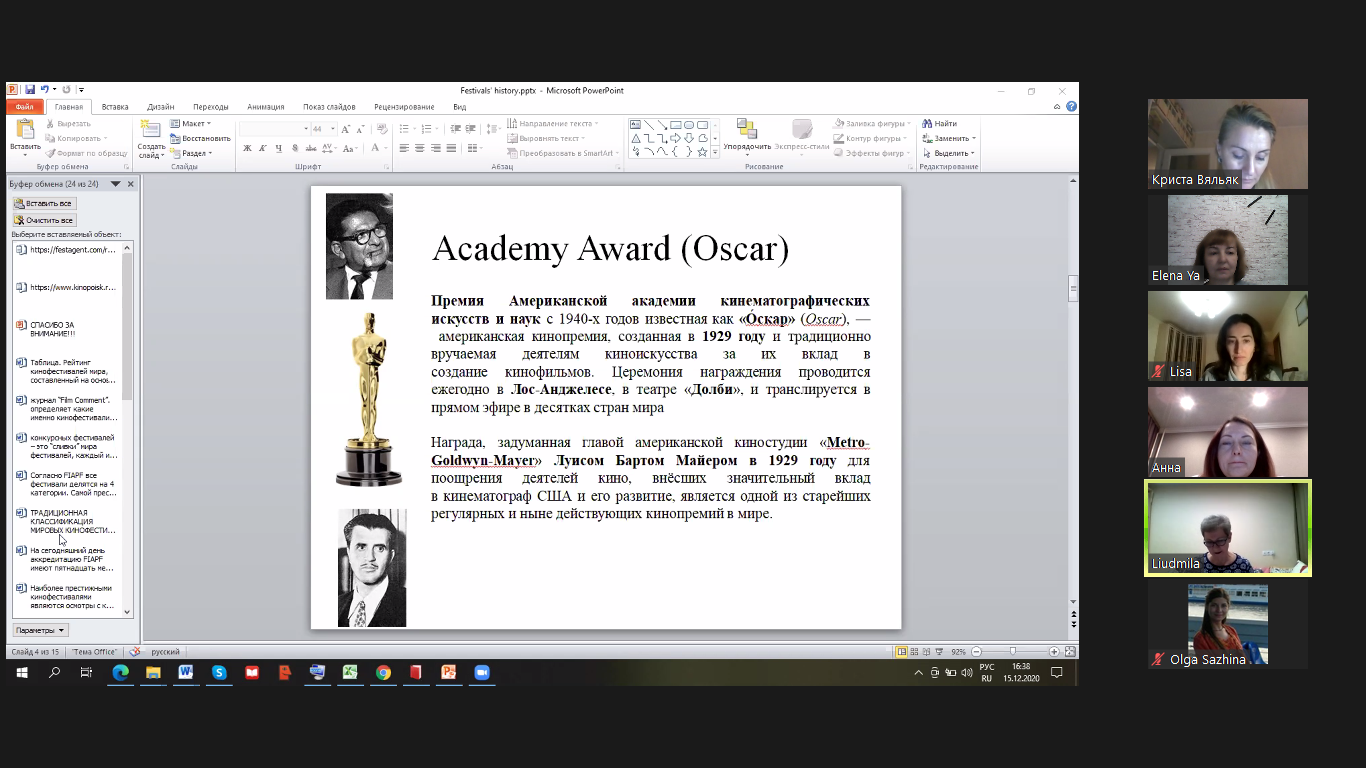Collapse the ribbon with the caret icon

point(1058,106)
